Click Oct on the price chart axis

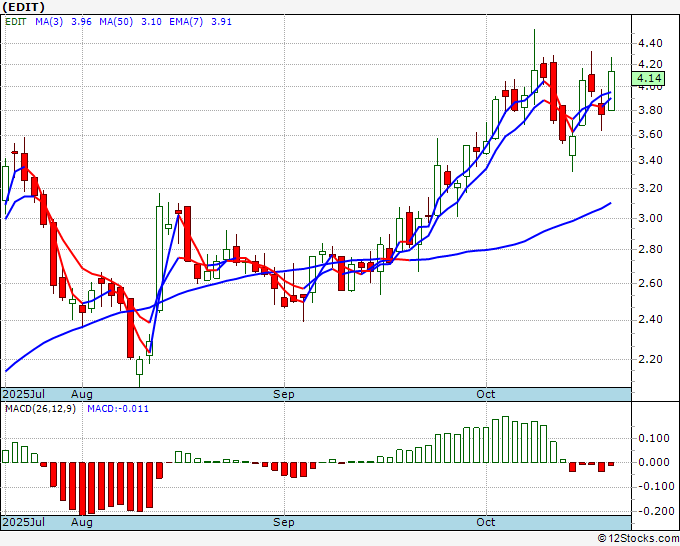(x=486, y=394)
